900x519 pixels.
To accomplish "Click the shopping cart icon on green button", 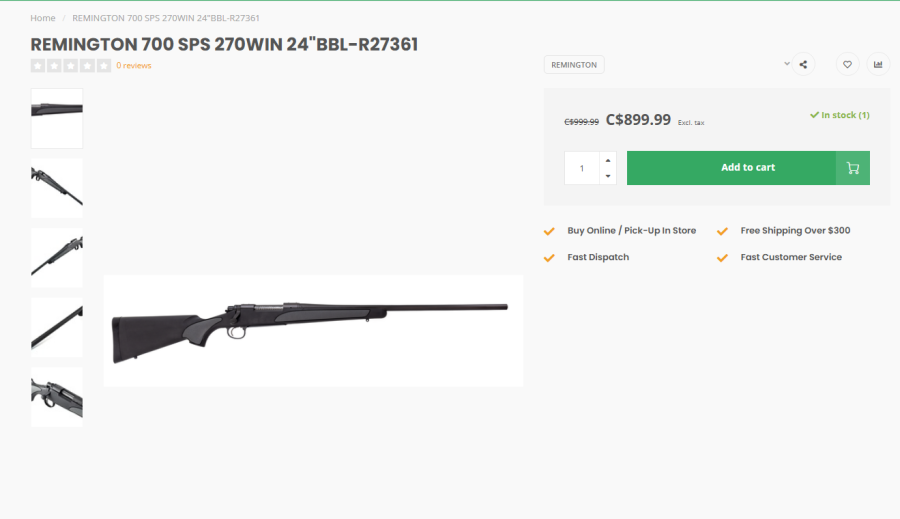I will coord(853,168).
